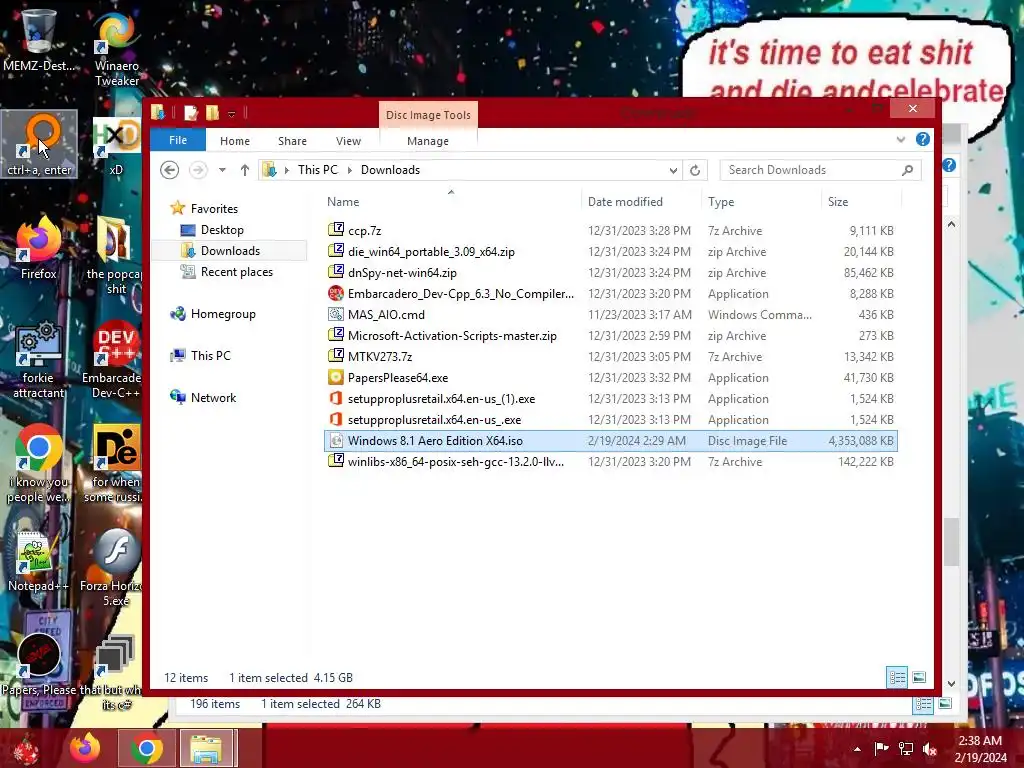The height and width of the screenshot is (768, 1024).
Task: Open Detect It Easy desktop shortcut
Action: pyautogui.click(x=115, y=464)
